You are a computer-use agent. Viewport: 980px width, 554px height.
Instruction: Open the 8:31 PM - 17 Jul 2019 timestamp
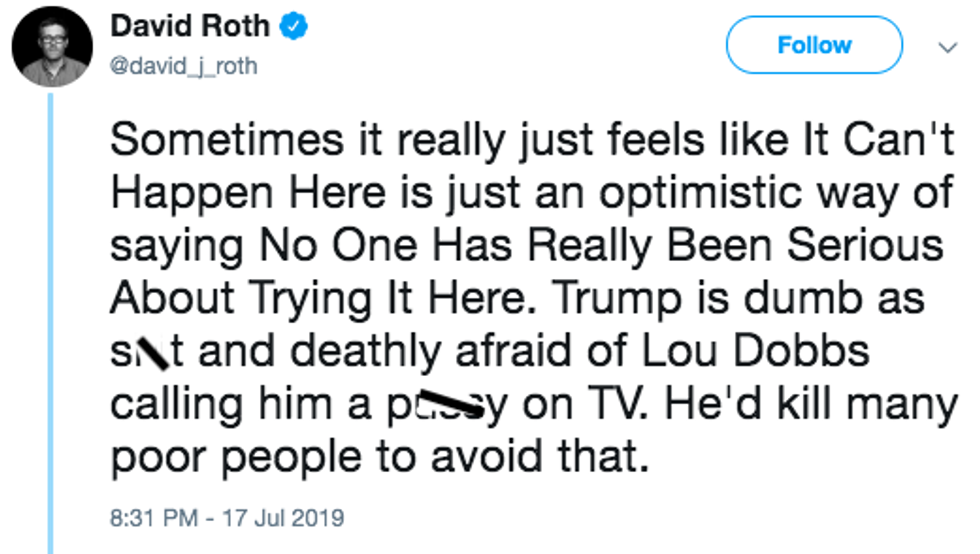[x=227, y=518]
